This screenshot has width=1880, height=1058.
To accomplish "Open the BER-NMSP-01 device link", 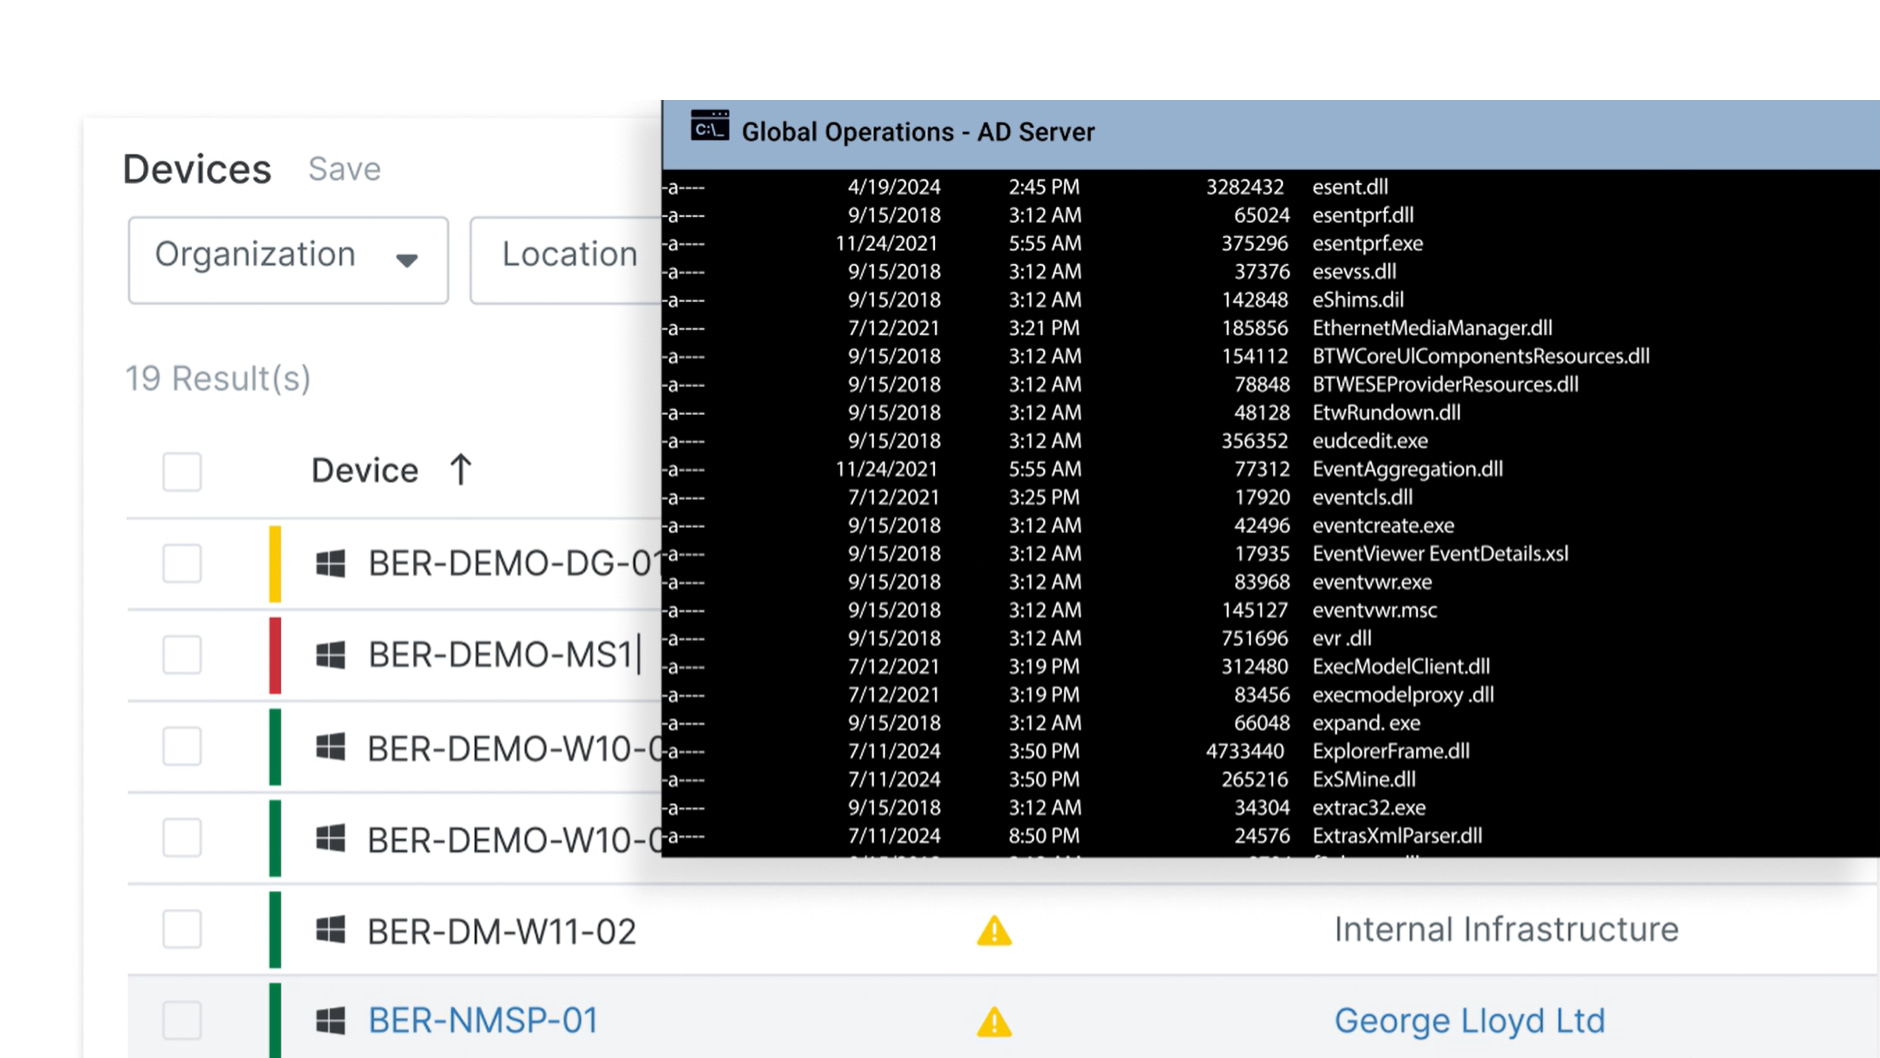I will pos(484,1020).
